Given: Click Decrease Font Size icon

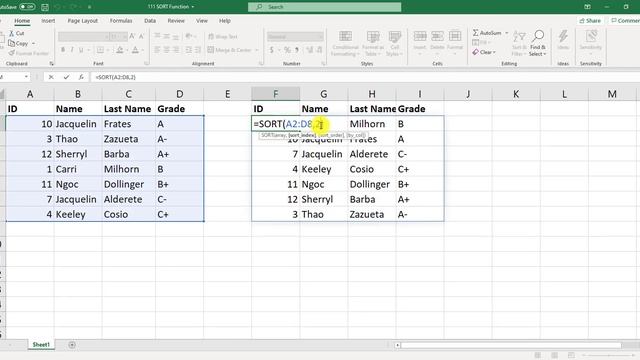Looking at the screenshot, I should coord(141,36).
